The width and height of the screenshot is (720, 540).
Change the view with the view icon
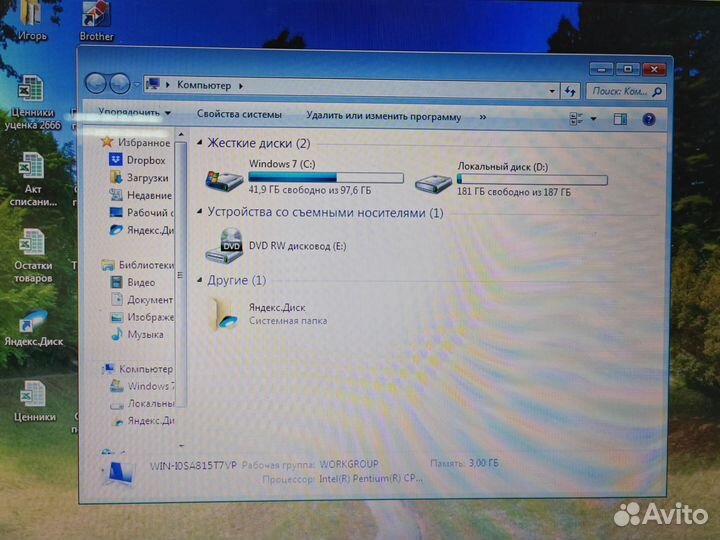pyautogui.click(x=576, y=119)
